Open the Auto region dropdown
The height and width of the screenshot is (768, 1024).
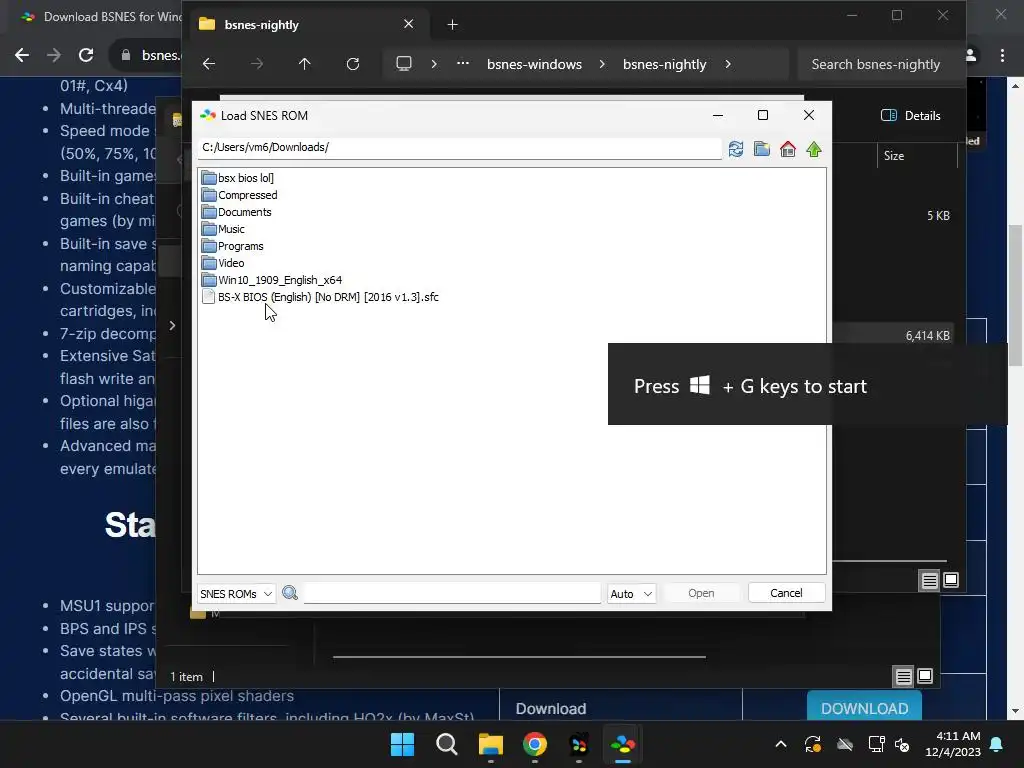(x=631, y=594)
